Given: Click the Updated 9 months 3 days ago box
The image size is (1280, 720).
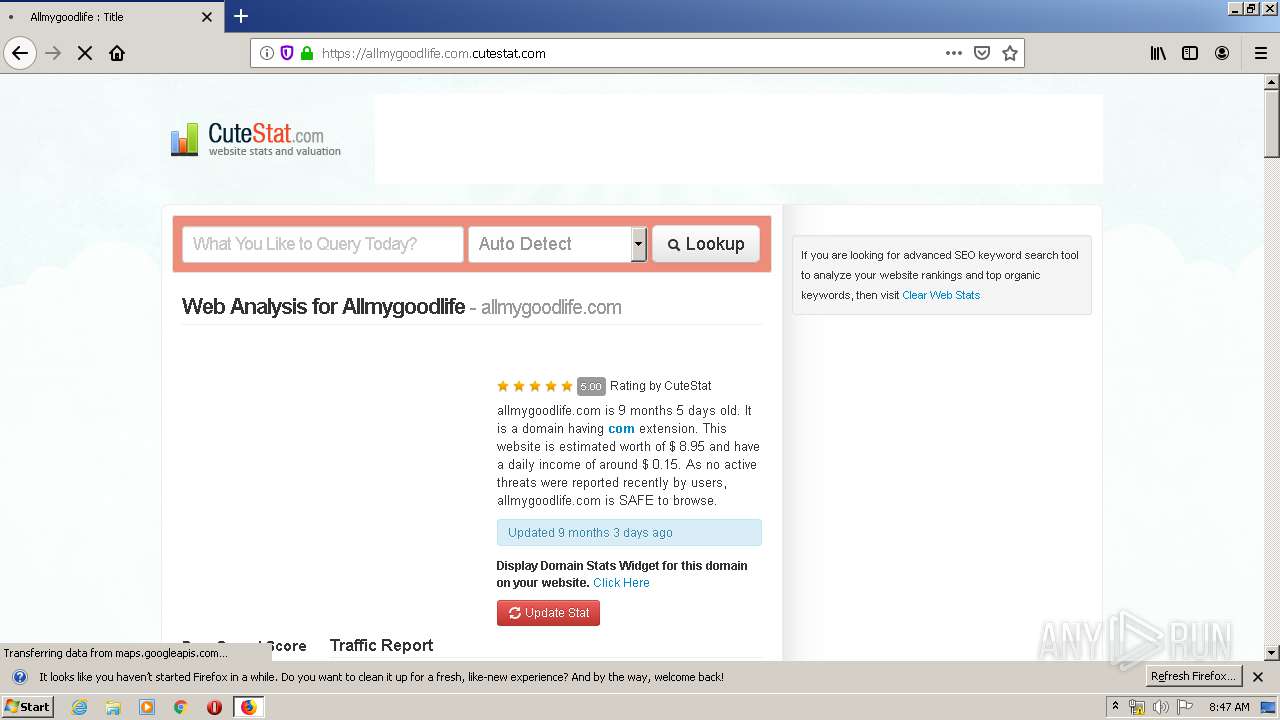Looking at the screenshot, I should (x=629, y=533).
